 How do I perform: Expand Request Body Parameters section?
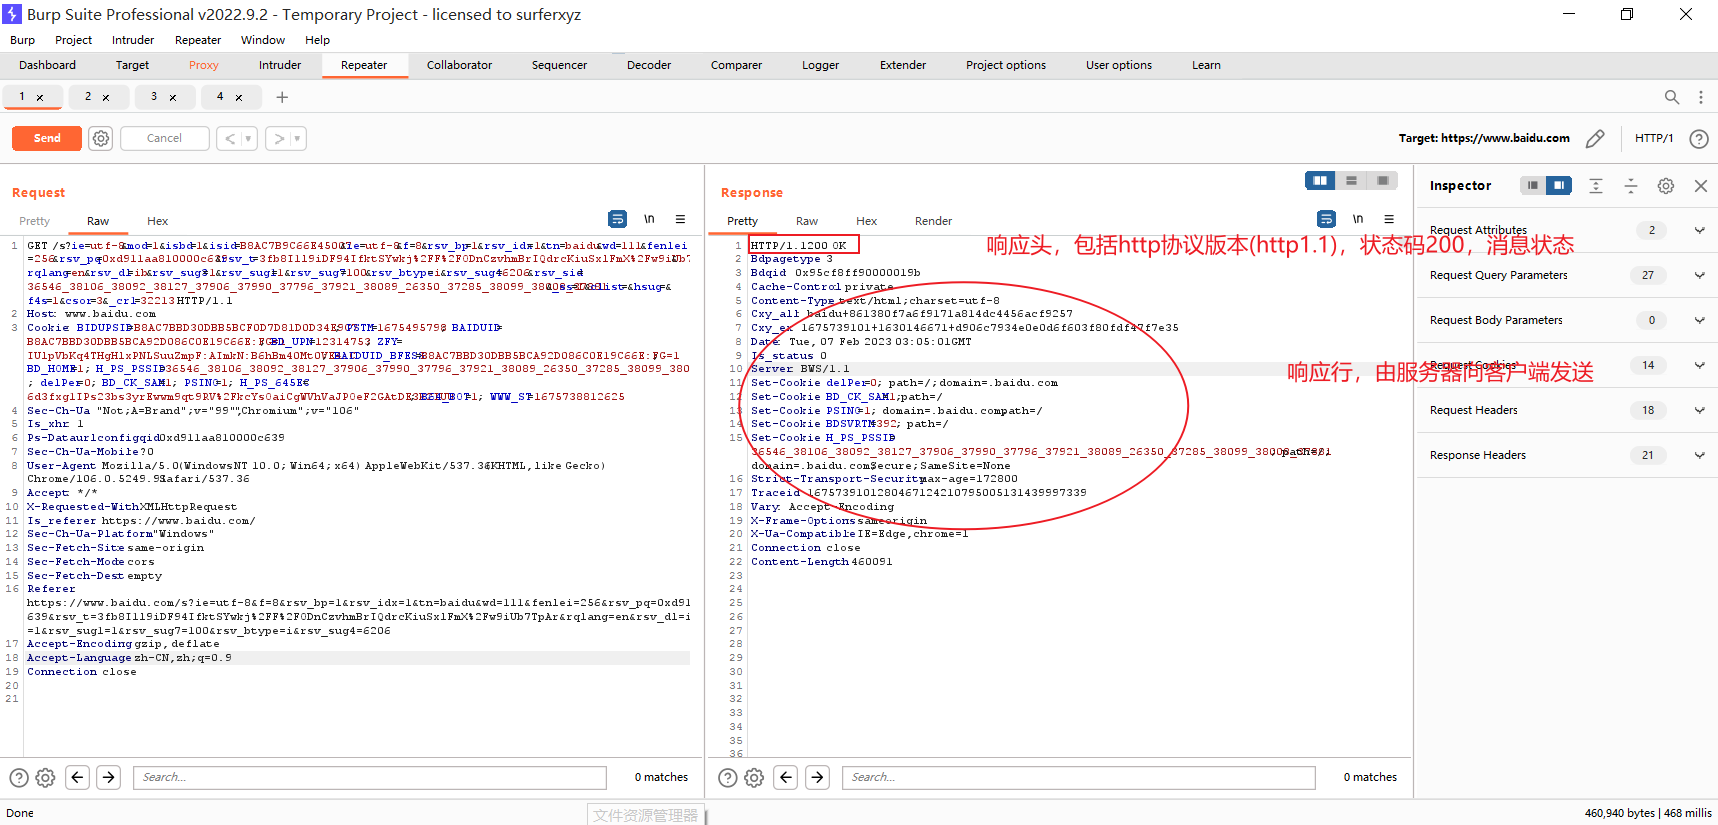point(1699,320)
